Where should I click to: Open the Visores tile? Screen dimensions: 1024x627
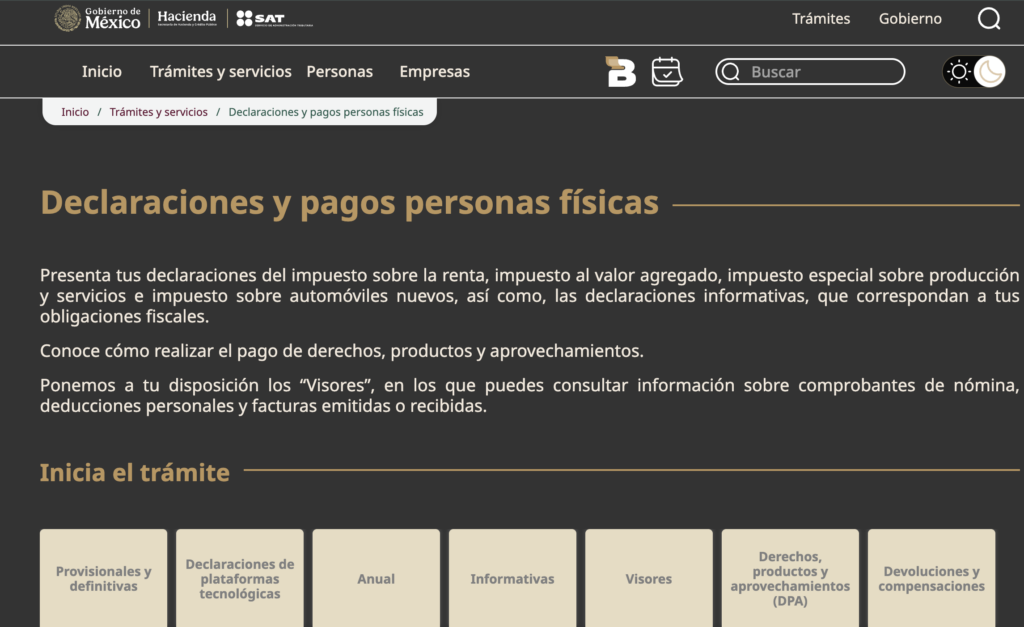tap(648, 578)
